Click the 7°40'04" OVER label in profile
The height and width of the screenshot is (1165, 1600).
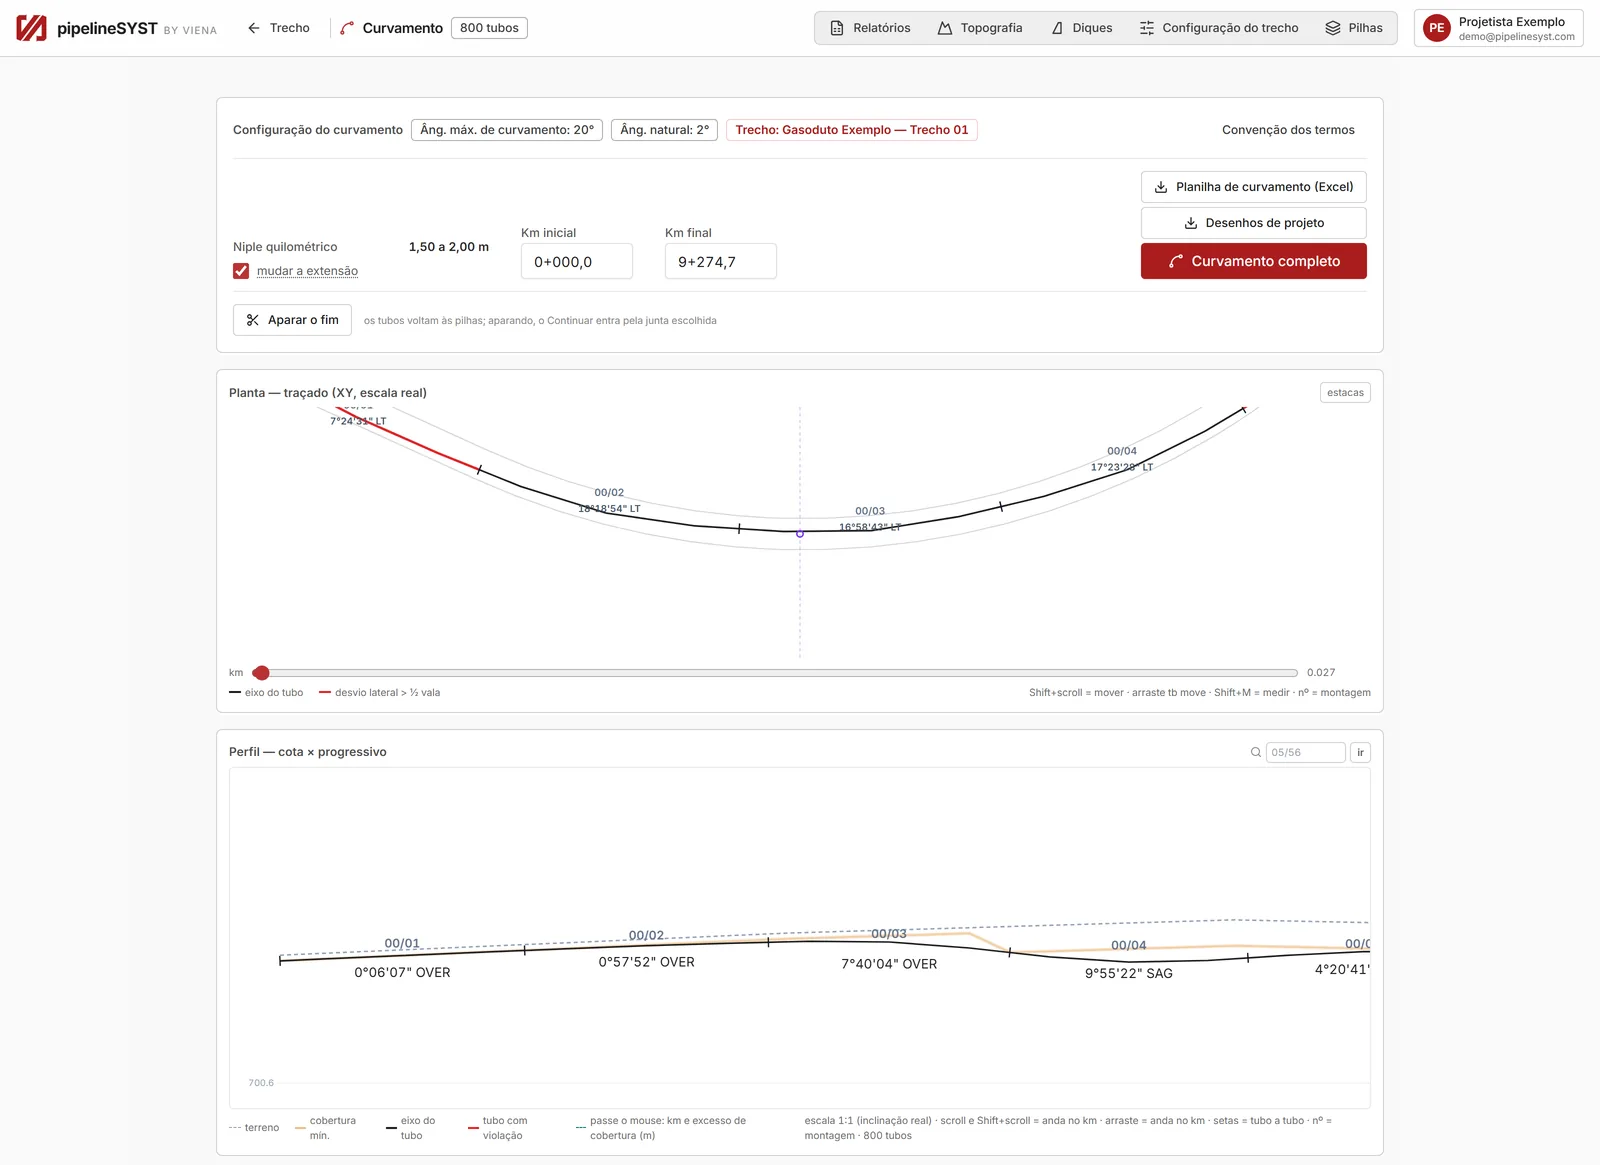click(x=889, y=964)
